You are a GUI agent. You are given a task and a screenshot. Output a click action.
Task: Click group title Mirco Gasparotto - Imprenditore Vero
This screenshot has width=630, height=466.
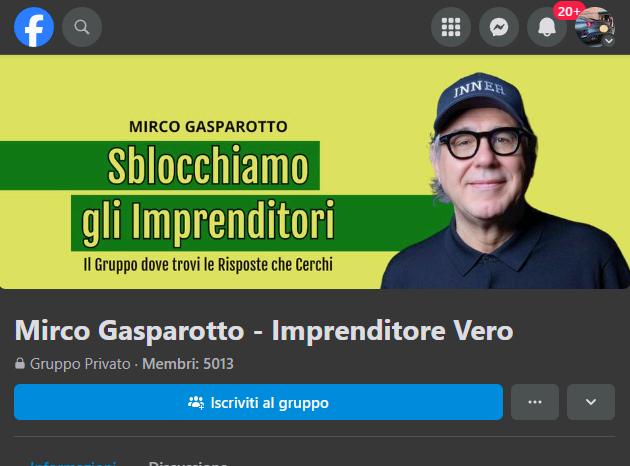pyautogui.click(x=264, y=331)
